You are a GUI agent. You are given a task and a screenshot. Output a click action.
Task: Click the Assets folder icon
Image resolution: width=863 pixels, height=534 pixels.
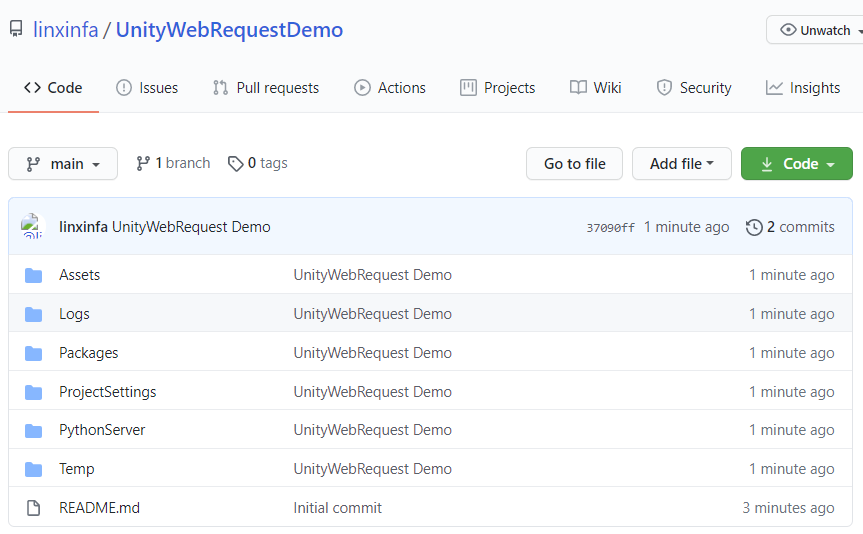pyautogui.click(x=33, y=275)
